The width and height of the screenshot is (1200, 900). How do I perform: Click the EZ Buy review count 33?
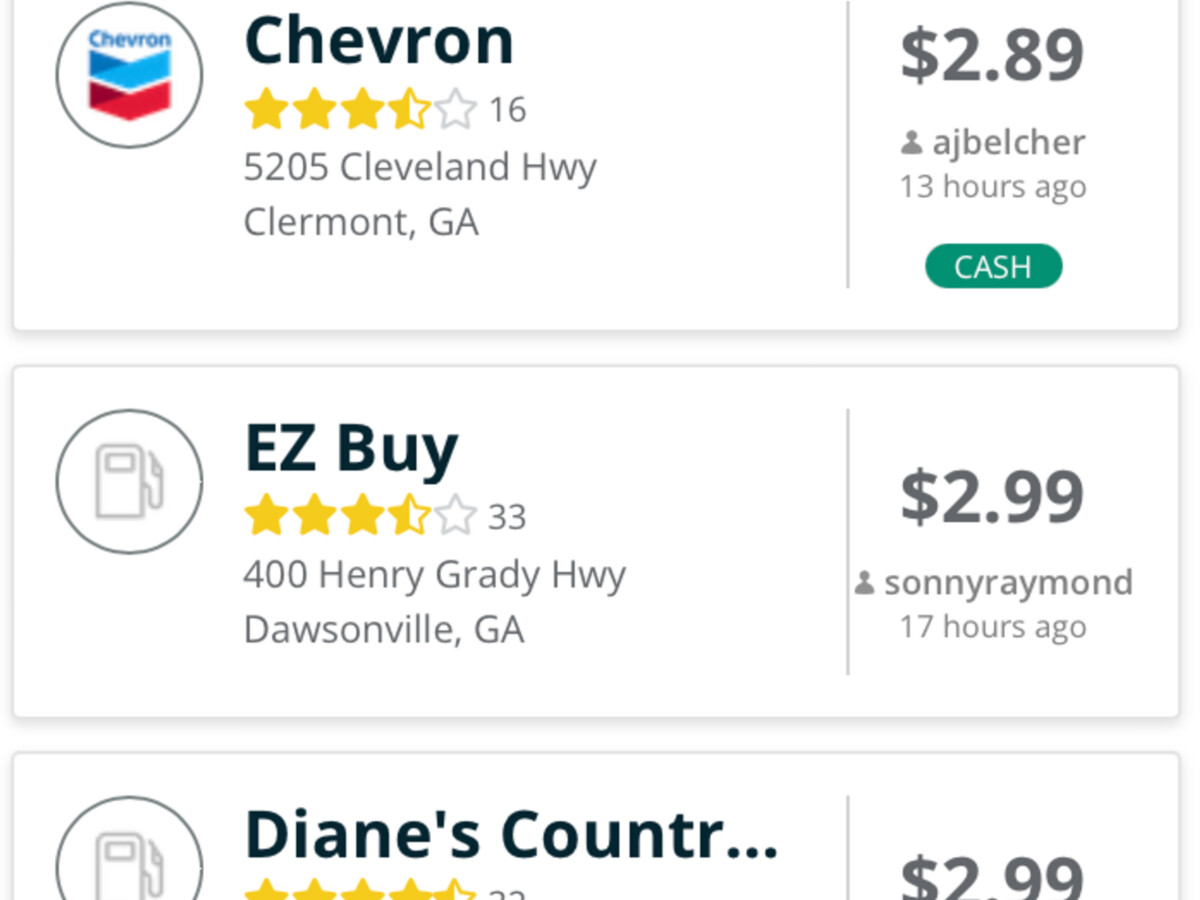507,518
